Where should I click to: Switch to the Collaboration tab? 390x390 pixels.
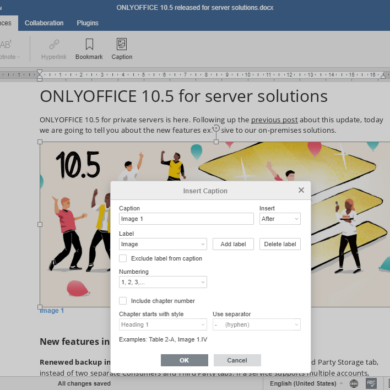pyautogui.click(x=44, y=23)
